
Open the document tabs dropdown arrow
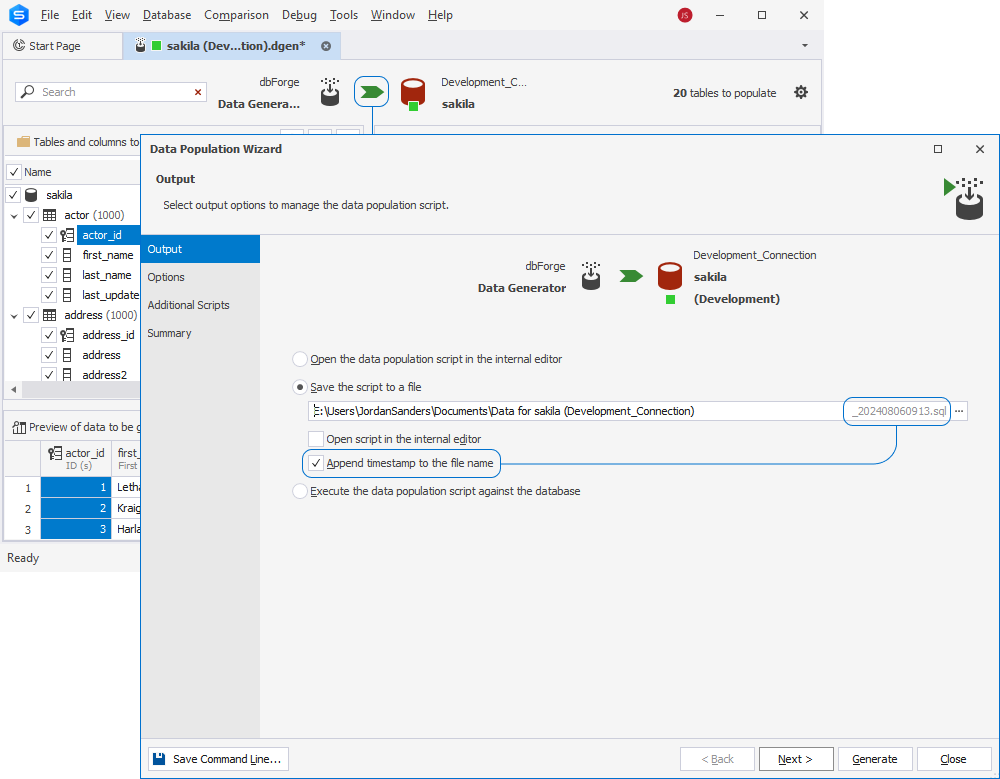(x=805, y=45)
